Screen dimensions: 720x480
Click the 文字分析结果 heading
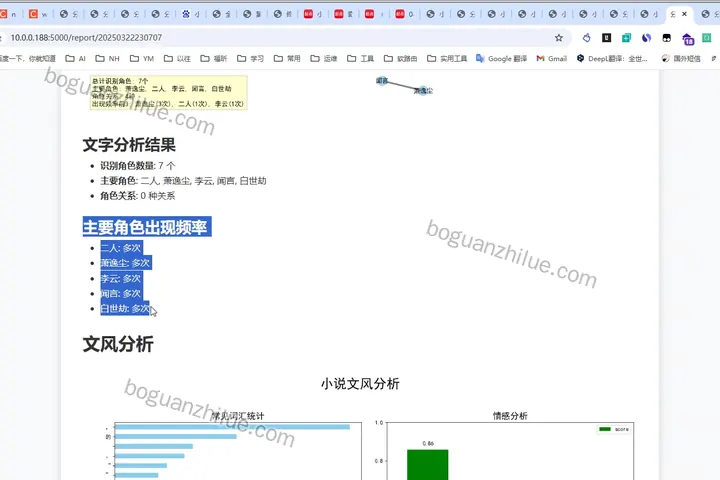(129, 145)
